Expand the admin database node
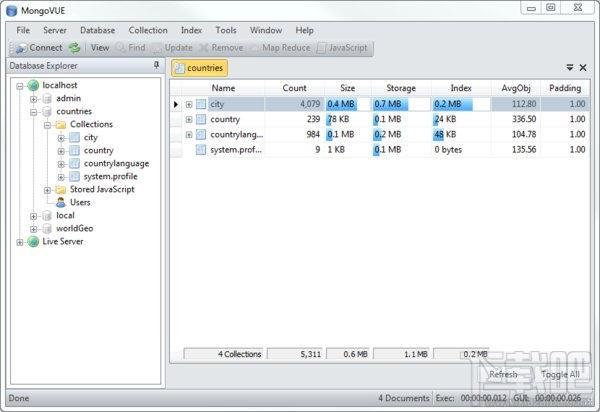Screen dimensions: 600x412 [34, 99]
